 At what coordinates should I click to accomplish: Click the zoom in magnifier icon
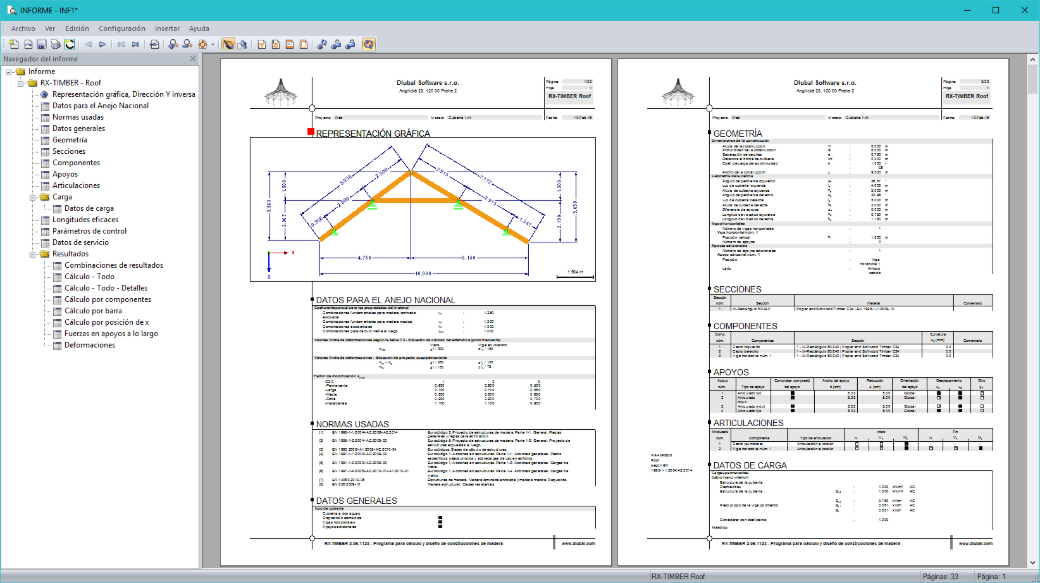[173, 44]
